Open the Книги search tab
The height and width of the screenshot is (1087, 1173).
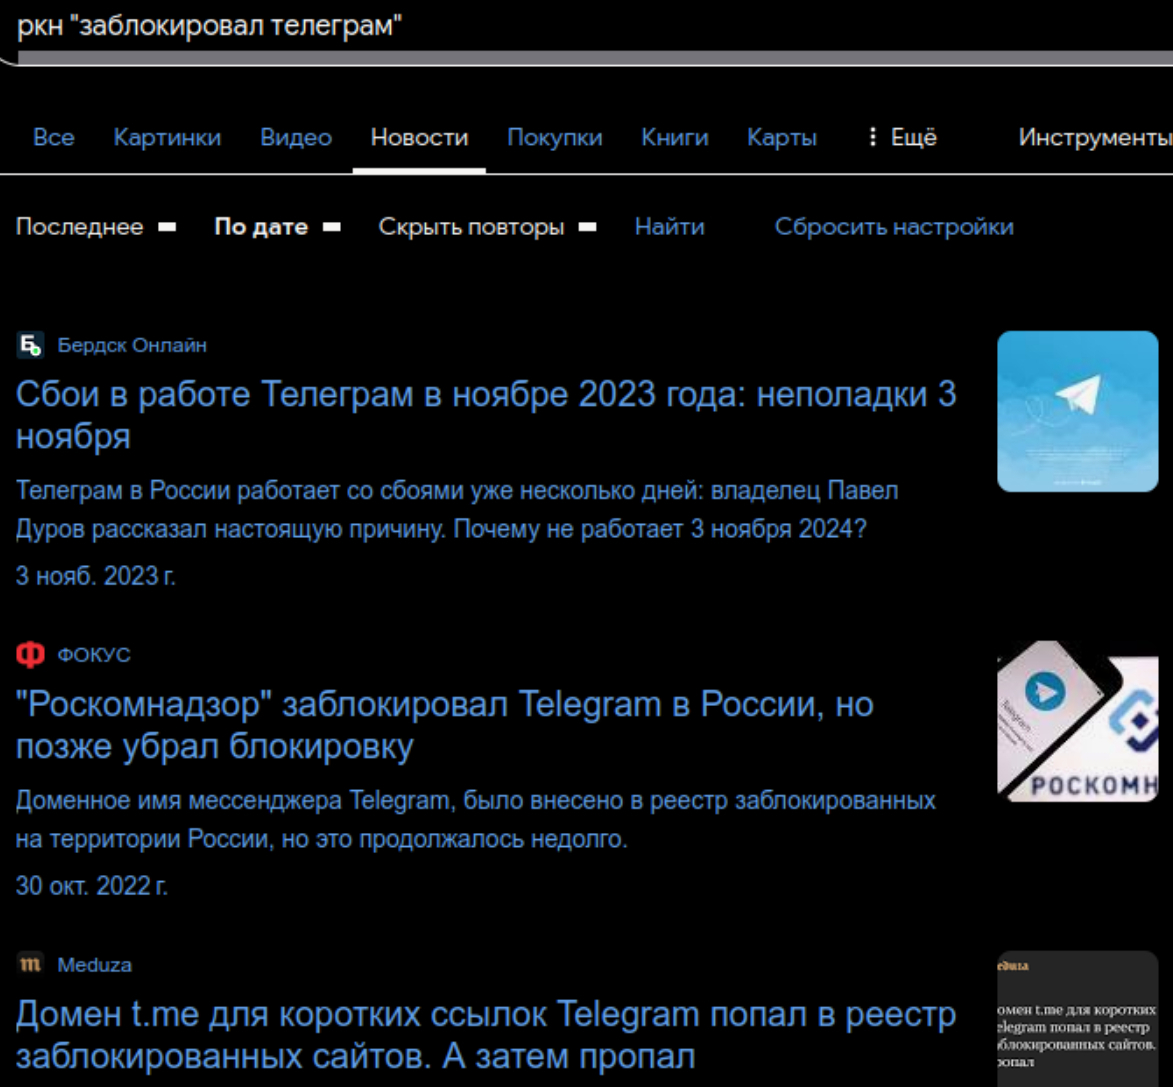pyautogui.click(x=674, y=138)
